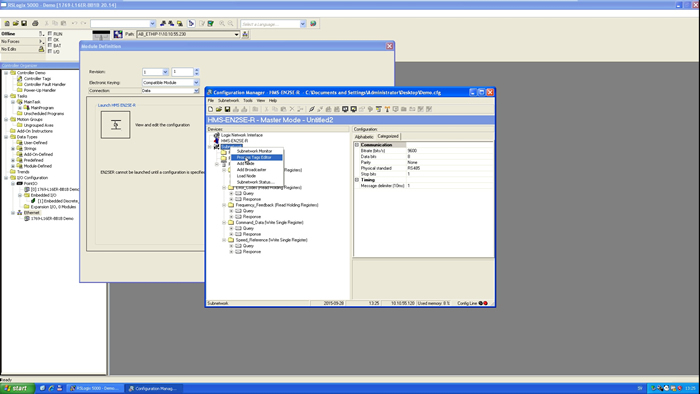
Task: Open the Select a language dropdown
Action: tap(303, 24)
